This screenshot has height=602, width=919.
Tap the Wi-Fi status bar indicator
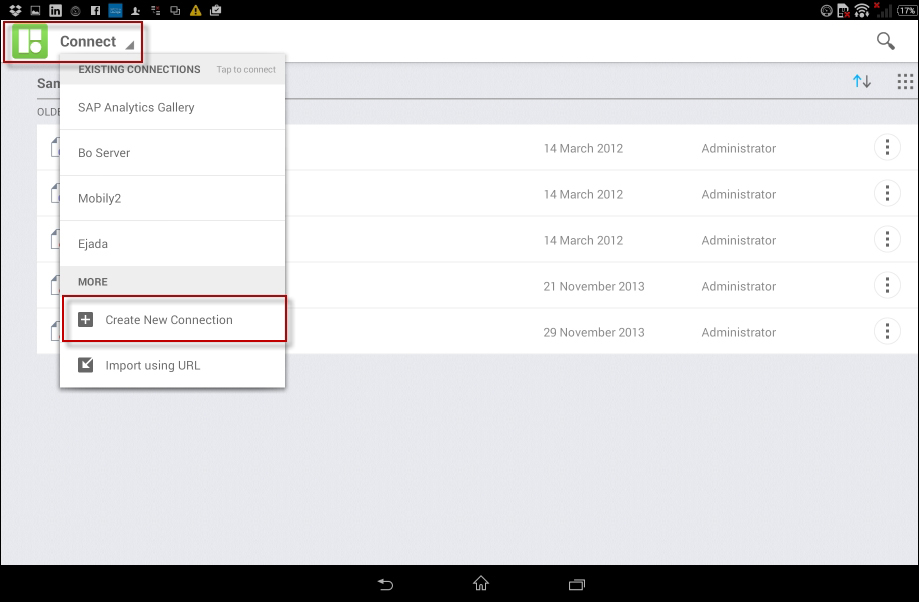(x=861, y=11)
